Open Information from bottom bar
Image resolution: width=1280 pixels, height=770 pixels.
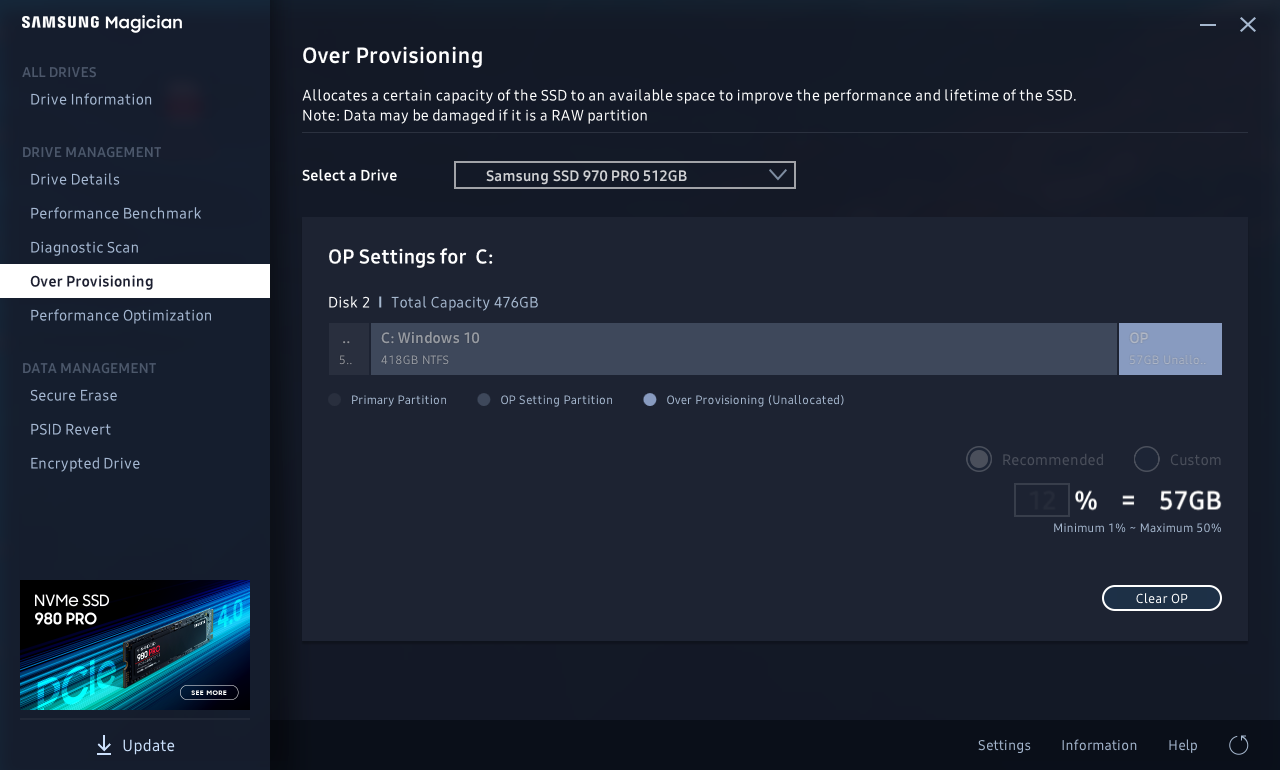[x=1099, y=745]
